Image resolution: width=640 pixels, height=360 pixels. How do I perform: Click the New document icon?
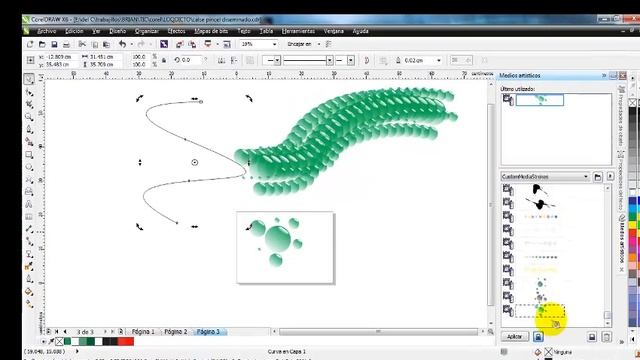pos(30,44)
